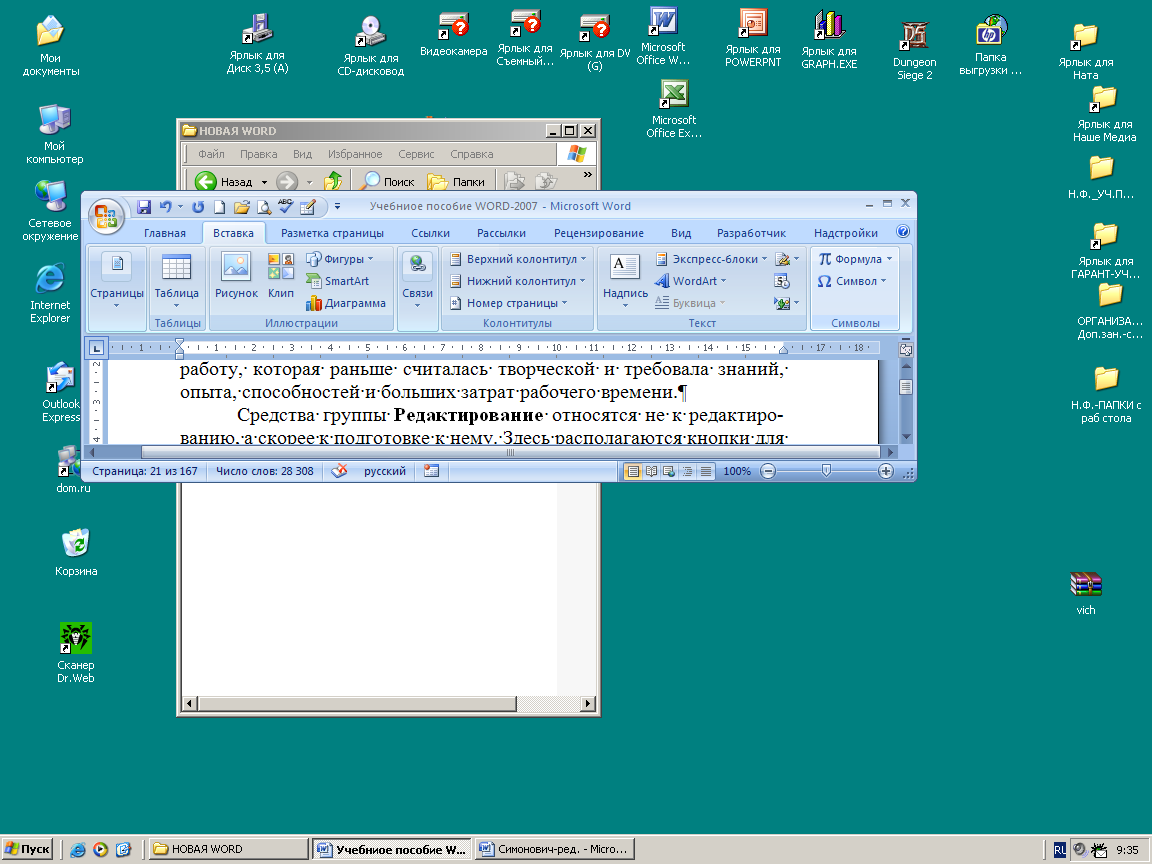1152x864 pixels.
Task: Click Up folder icon in НОВАЯ WORD window
Action: tap(334, 181)
